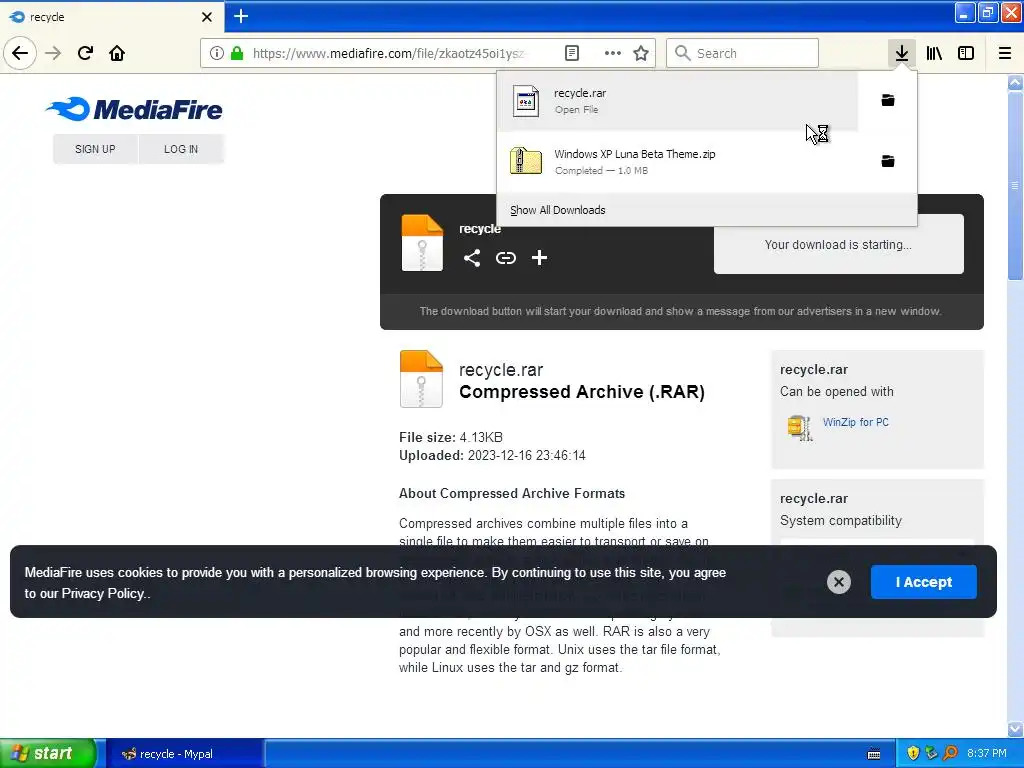Copy link with the chain icon

click(x=505, y=258)
